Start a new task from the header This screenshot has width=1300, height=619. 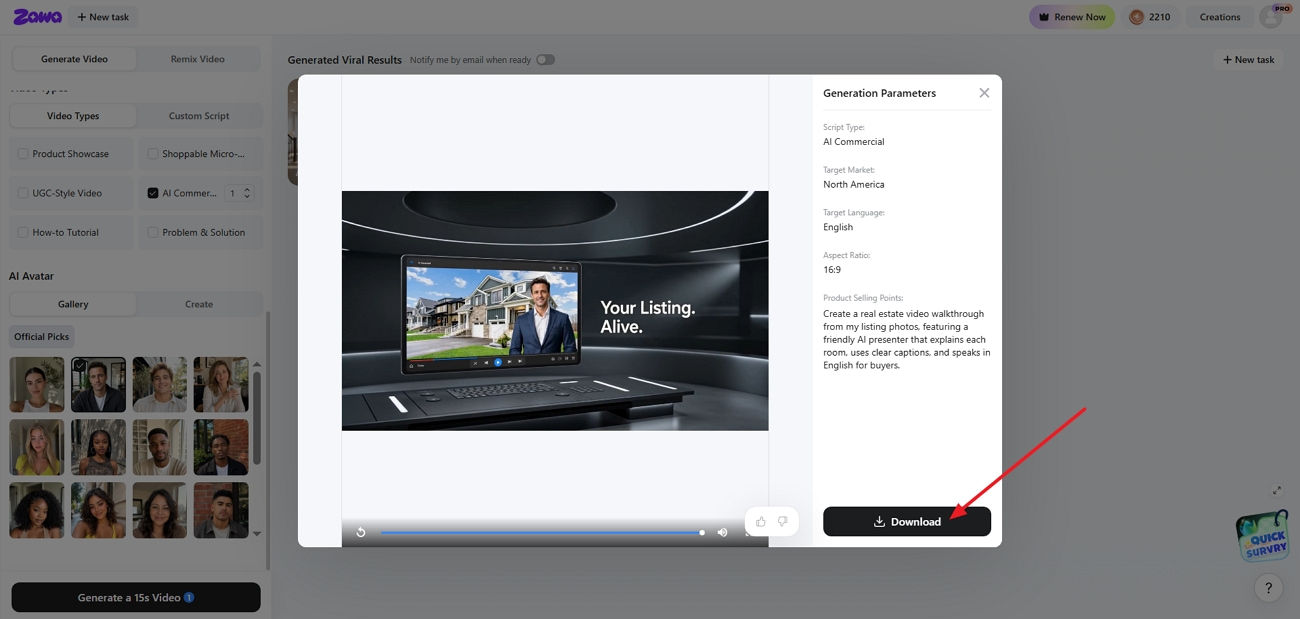pos(104,17)
